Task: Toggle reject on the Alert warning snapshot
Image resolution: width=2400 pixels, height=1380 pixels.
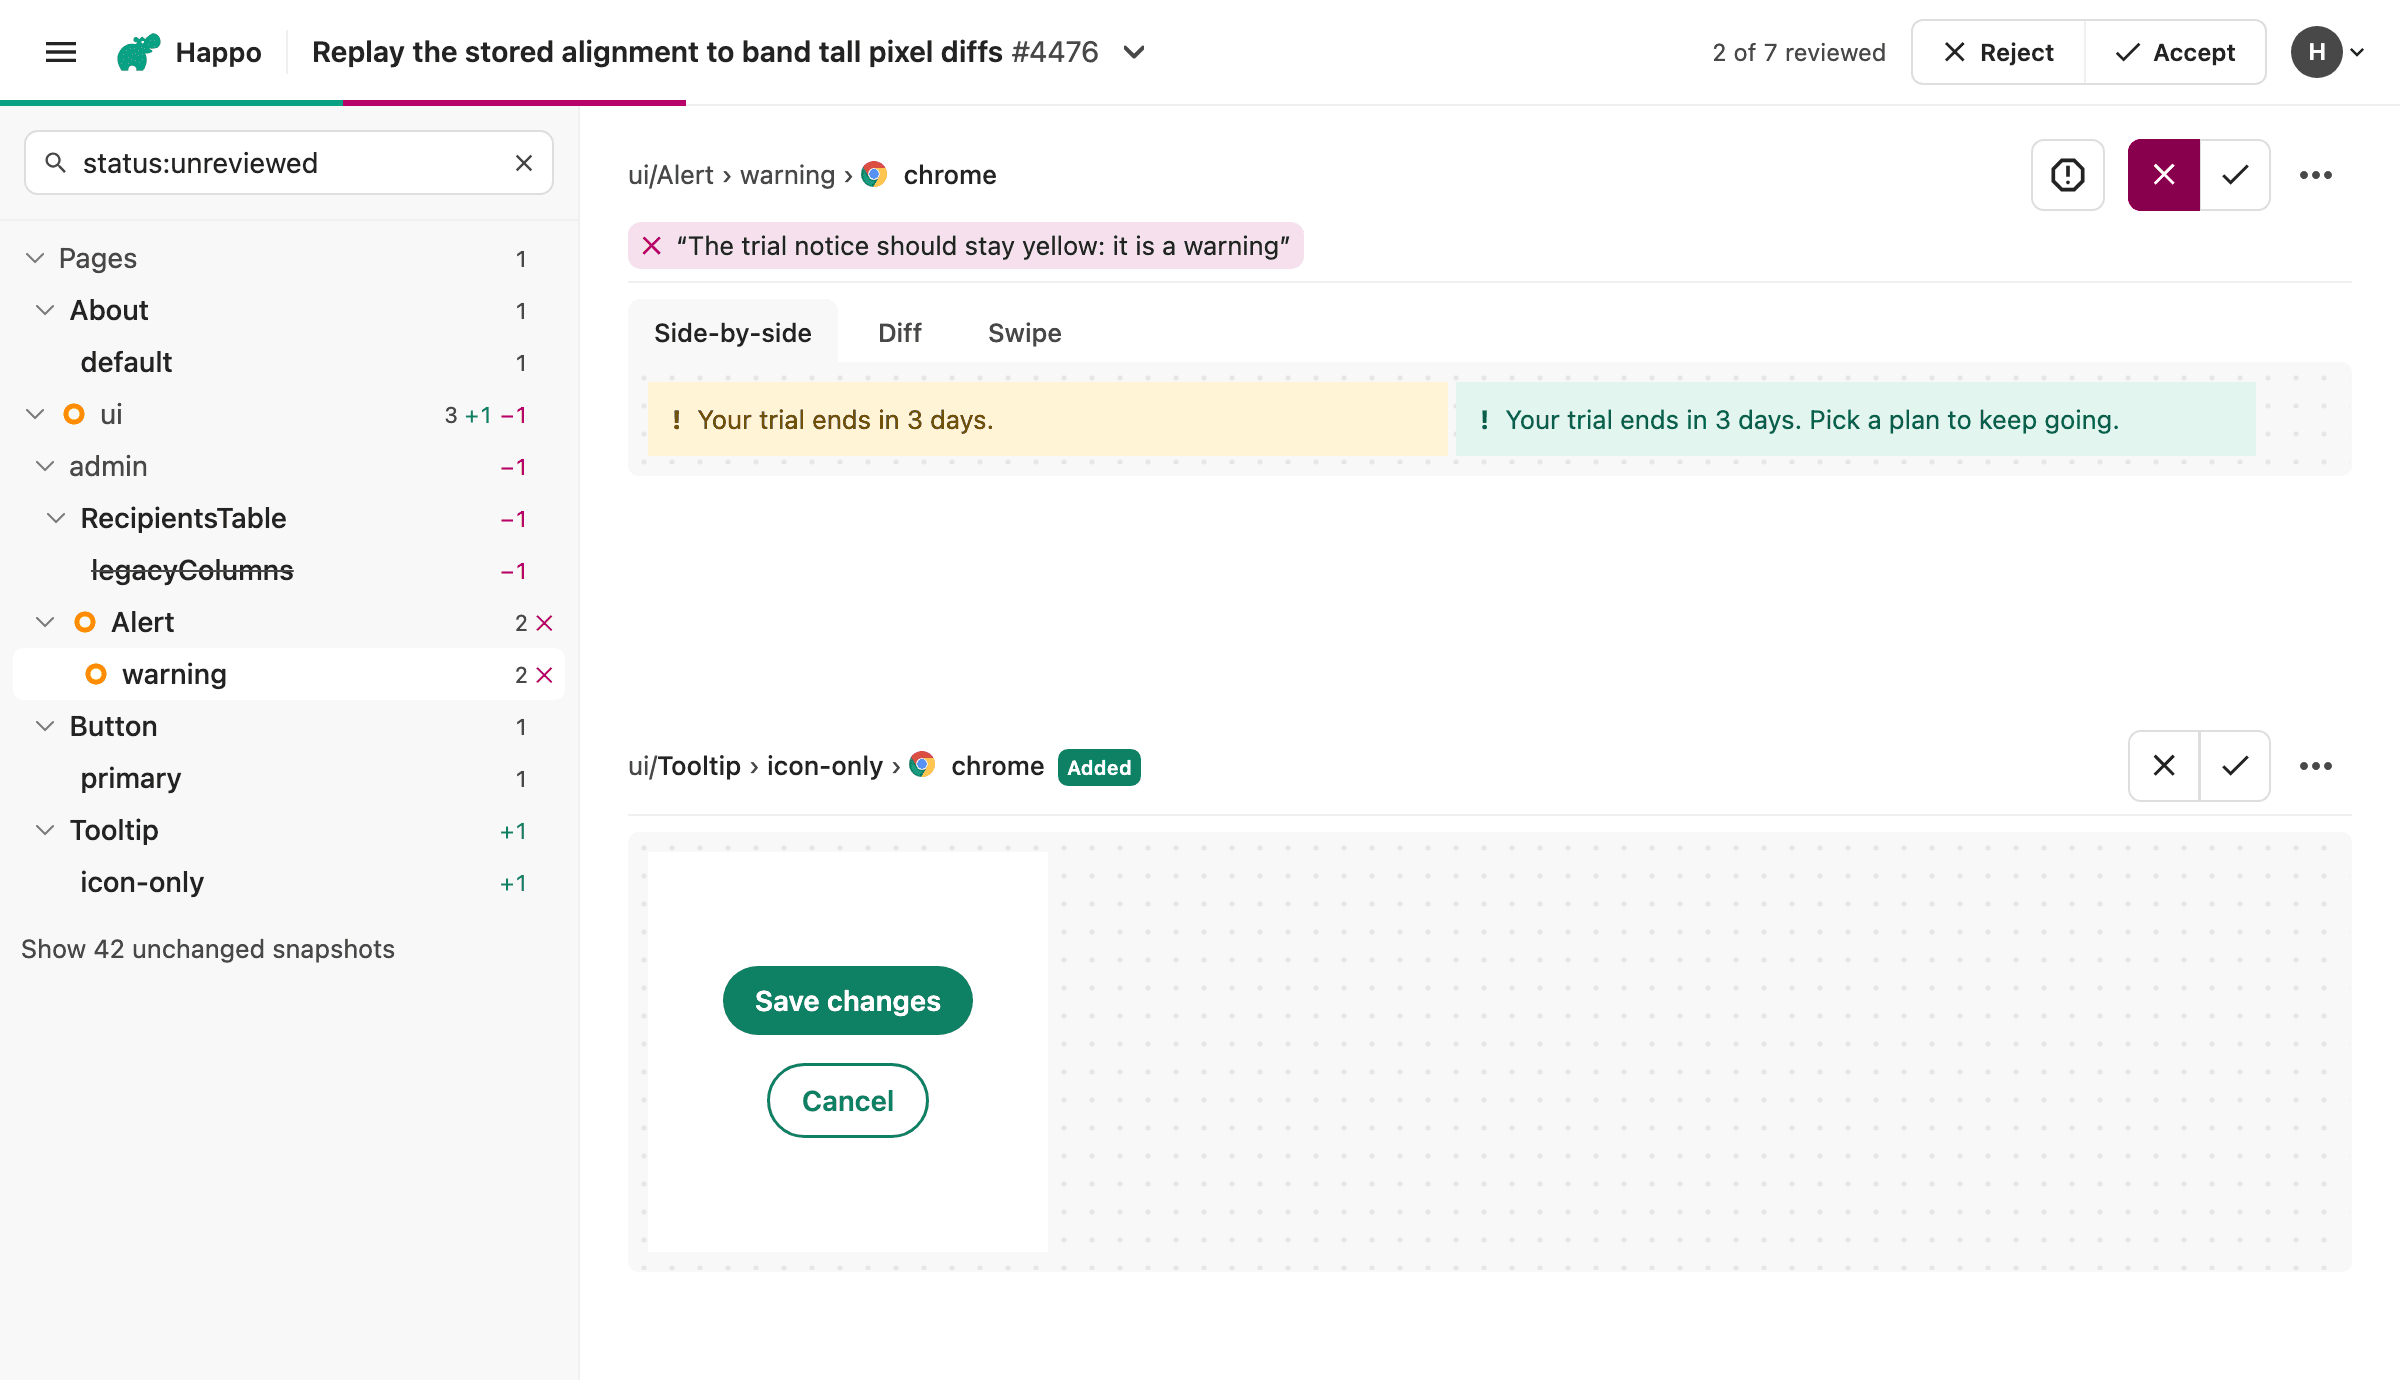Action: point(2164,175)
